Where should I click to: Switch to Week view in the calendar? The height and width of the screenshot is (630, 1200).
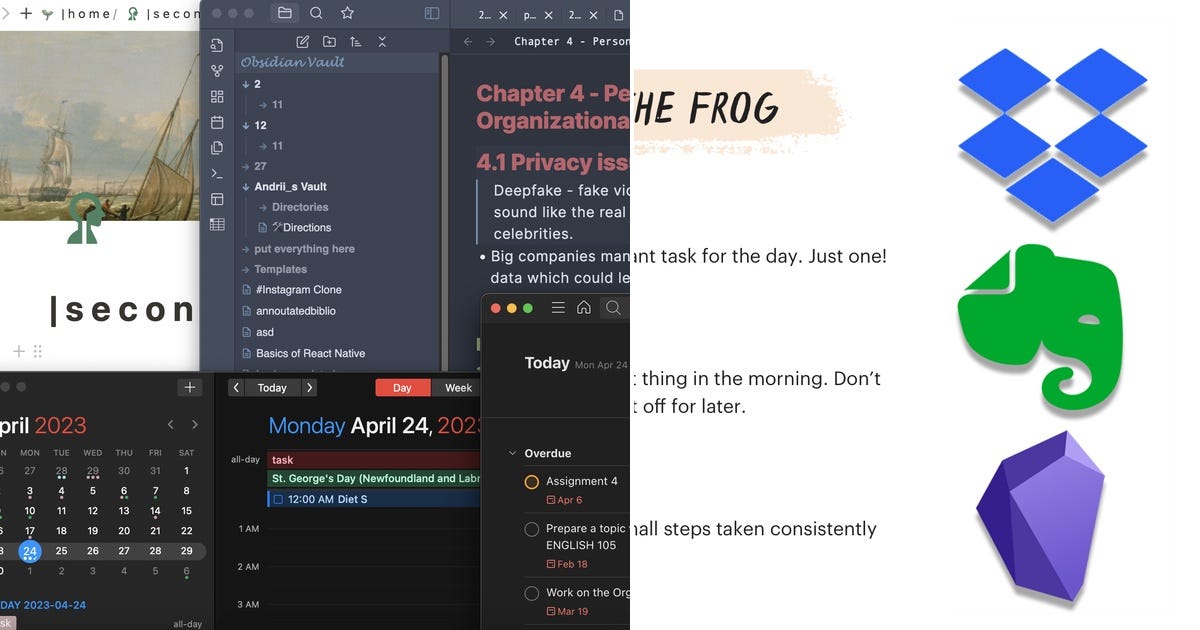457,387
